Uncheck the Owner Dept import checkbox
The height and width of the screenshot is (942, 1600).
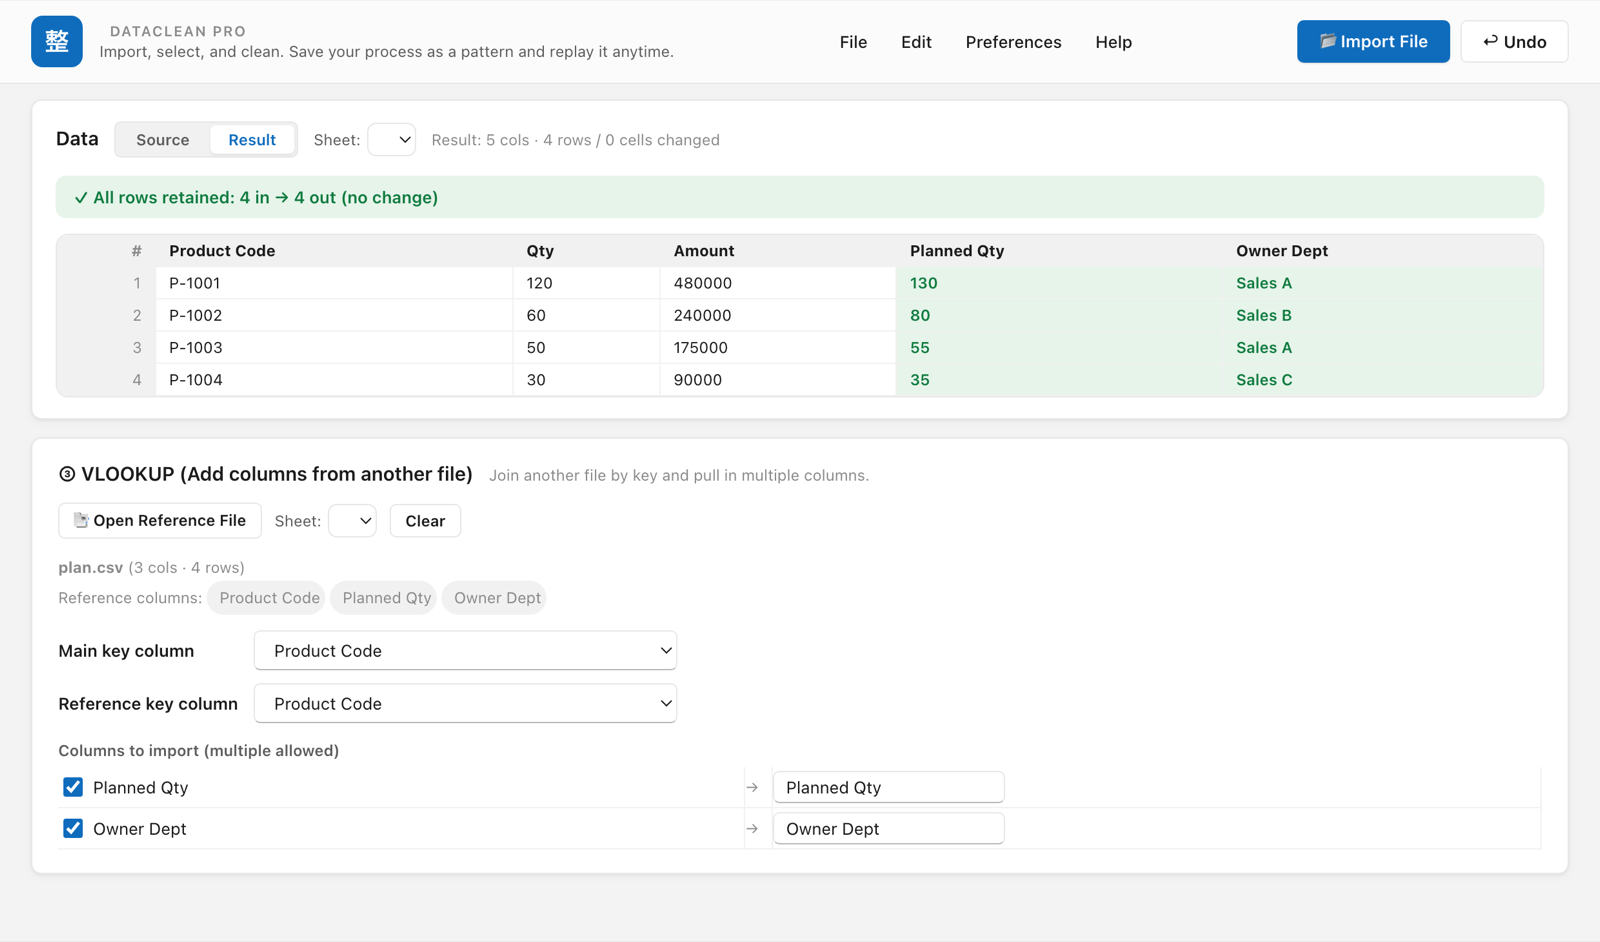click(x=73, y=828)
